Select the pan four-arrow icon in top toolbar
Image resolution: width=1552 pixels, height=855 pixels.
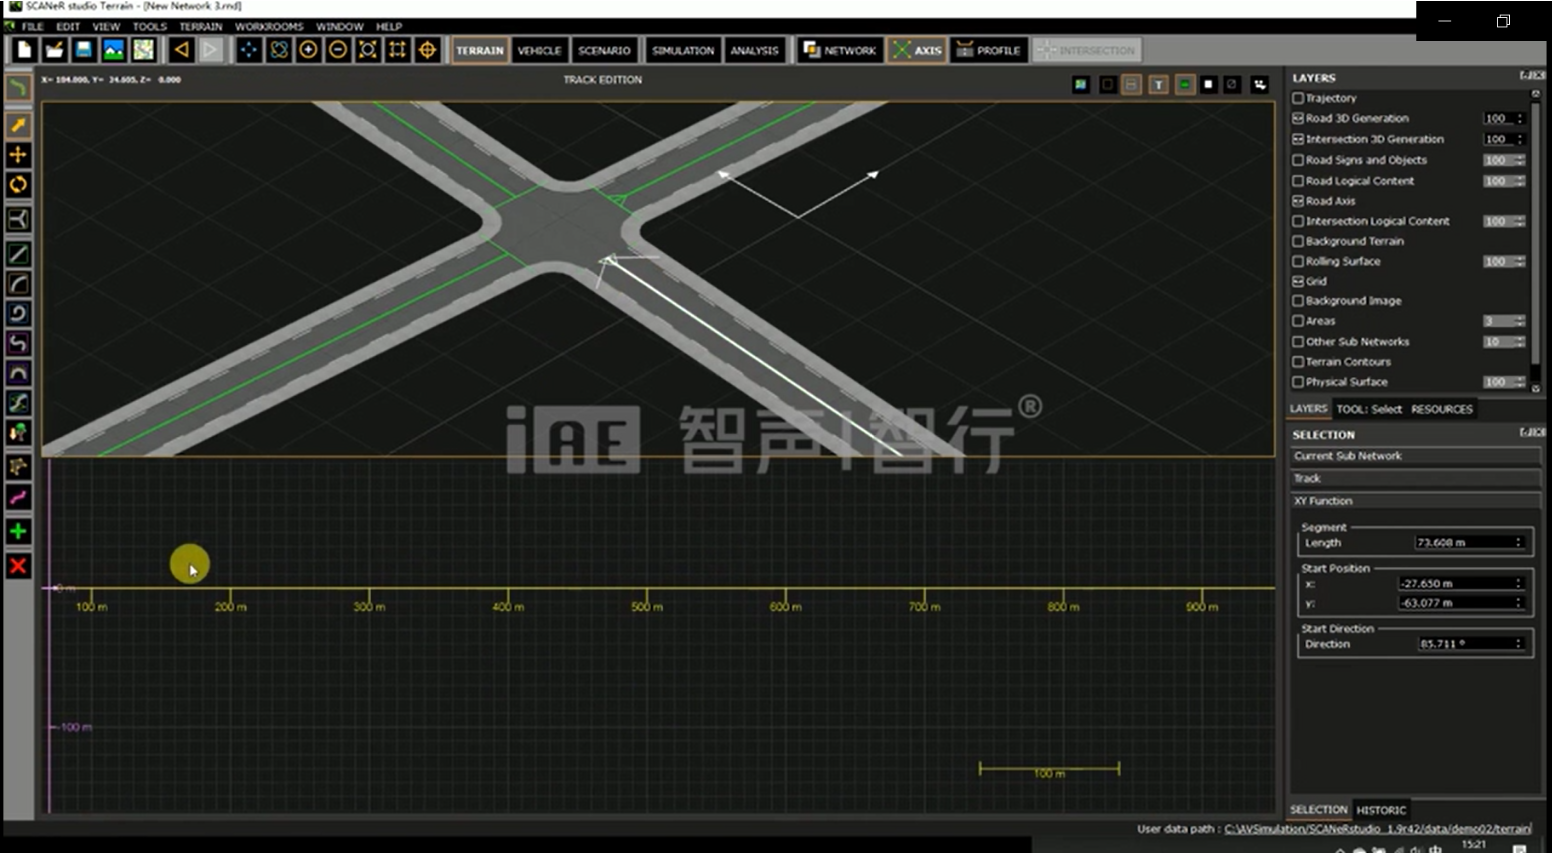[249, 50]
